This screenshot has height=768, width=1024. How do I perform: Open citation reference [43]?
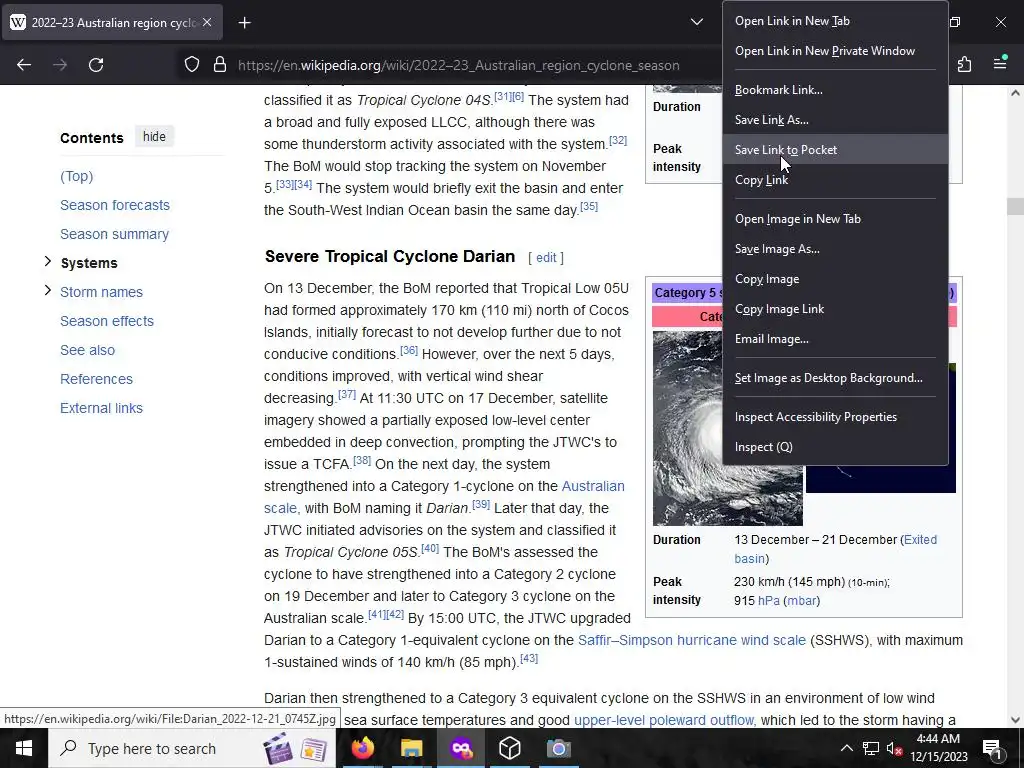529,658
